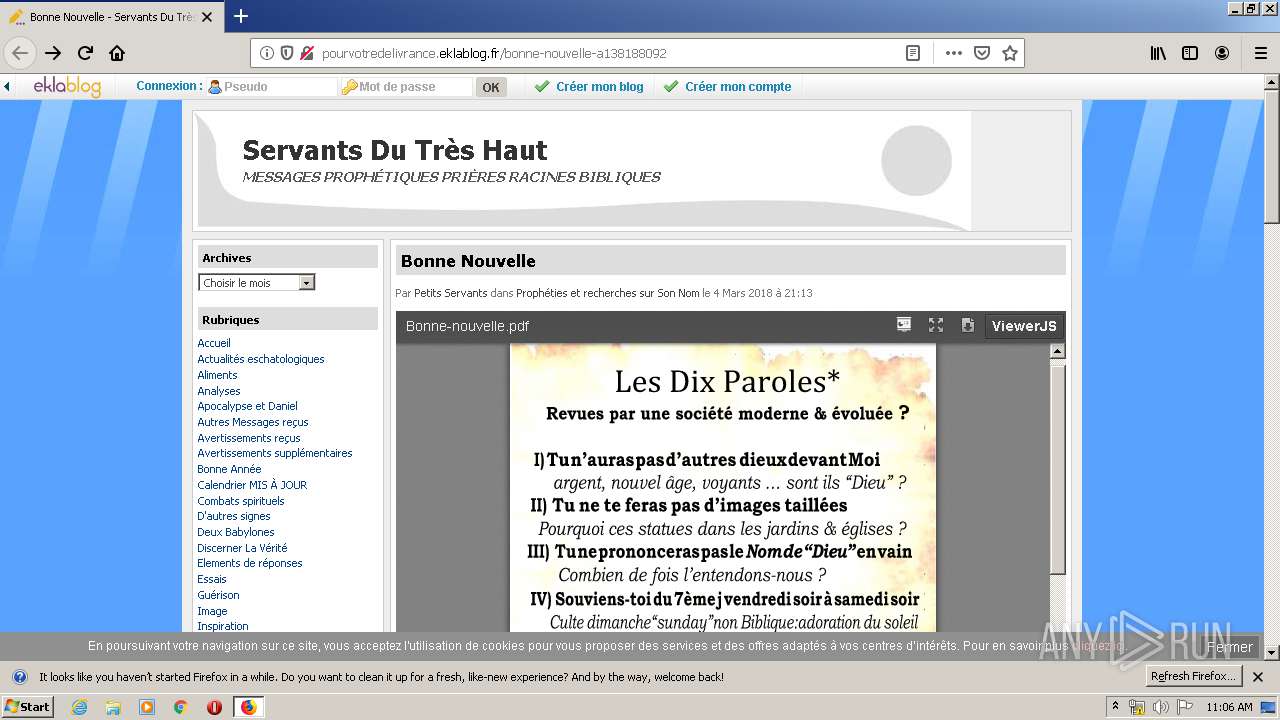Expand Choisir le mois dropdown
This screenshot has height=720, width=1280.
click(x=257, y=283)
